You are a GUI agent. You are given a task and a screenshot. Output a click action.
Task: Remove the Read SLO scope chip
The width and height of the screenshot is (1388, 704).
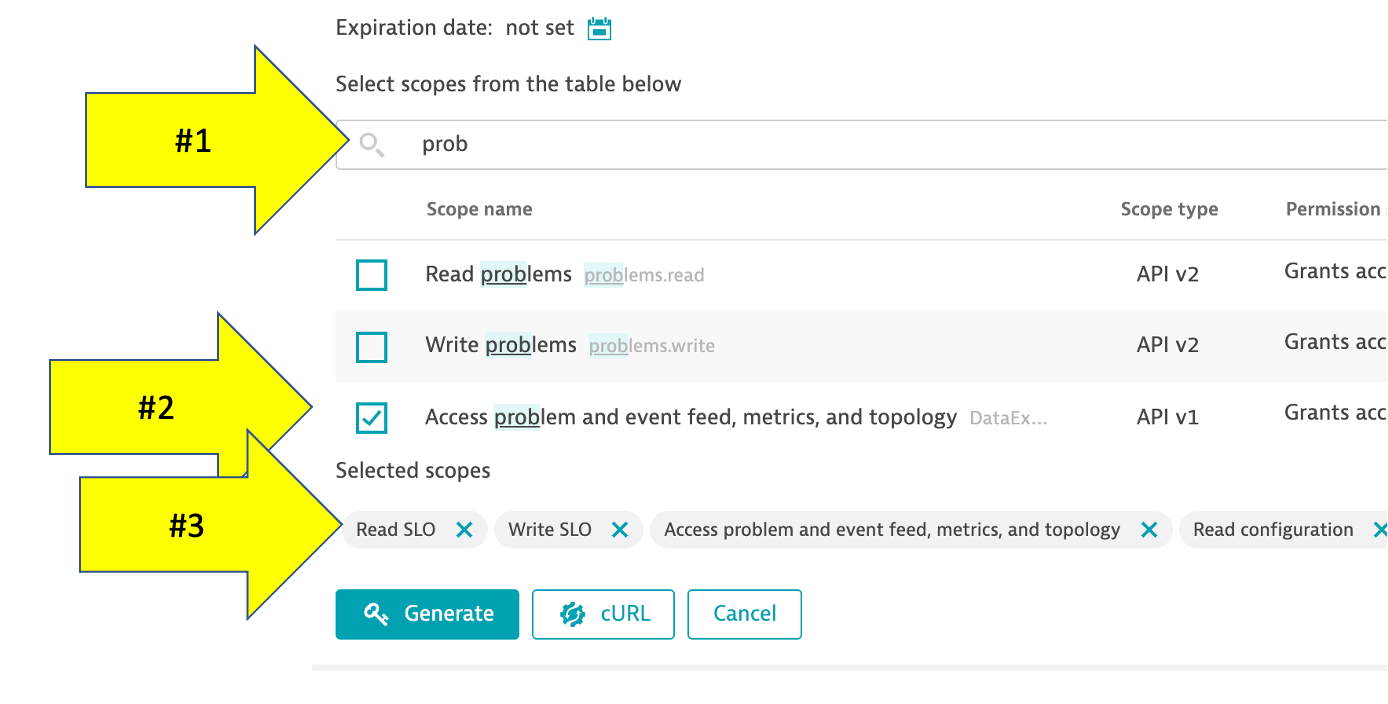[x=464, y=530]
